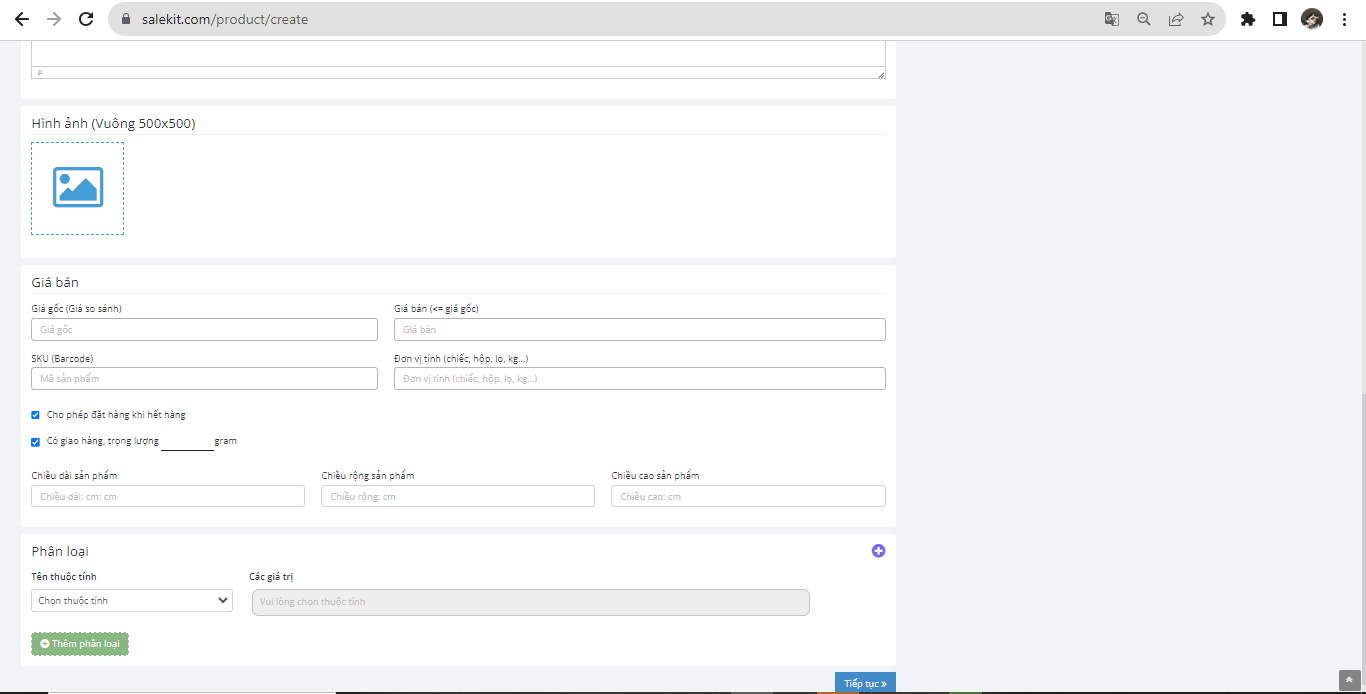1366x694 pixels.
Task: Toggle the Có giao hàng checkbox
Action: coord(36,442)
